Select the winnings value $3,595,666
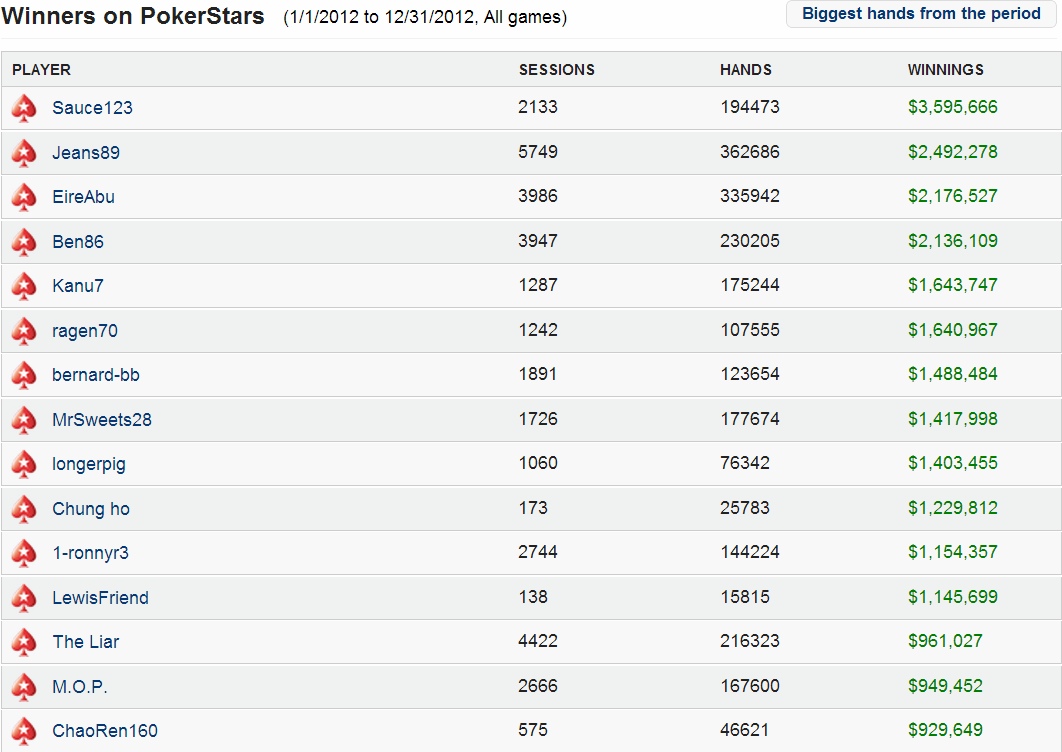Screen dimensions: 1062x752 pyautogui.click(x=953, y=107)
